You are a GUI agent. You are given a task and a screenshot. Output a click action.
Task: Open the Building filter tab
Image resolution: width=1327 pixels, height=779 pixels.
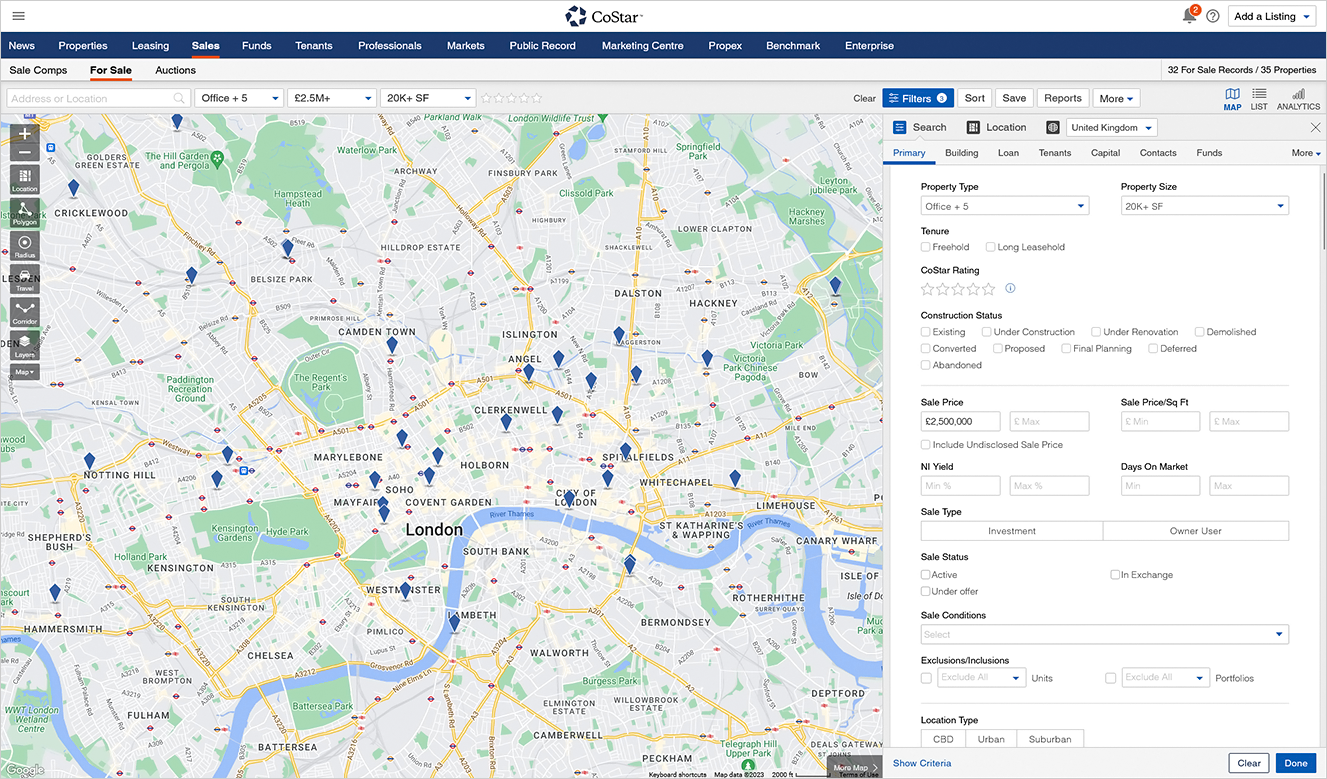(x=962, y=153)
